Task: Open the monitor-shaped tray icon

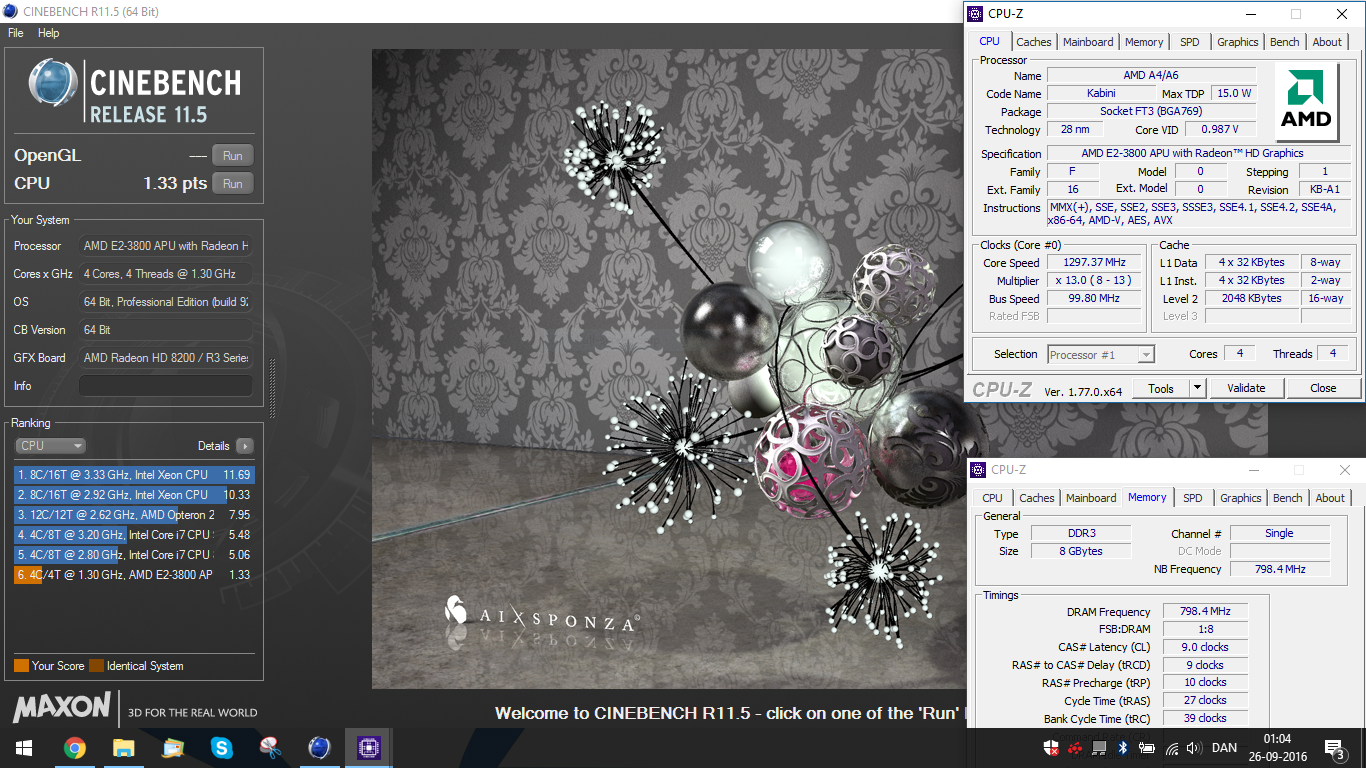Action: click(x=1099, y=748)
